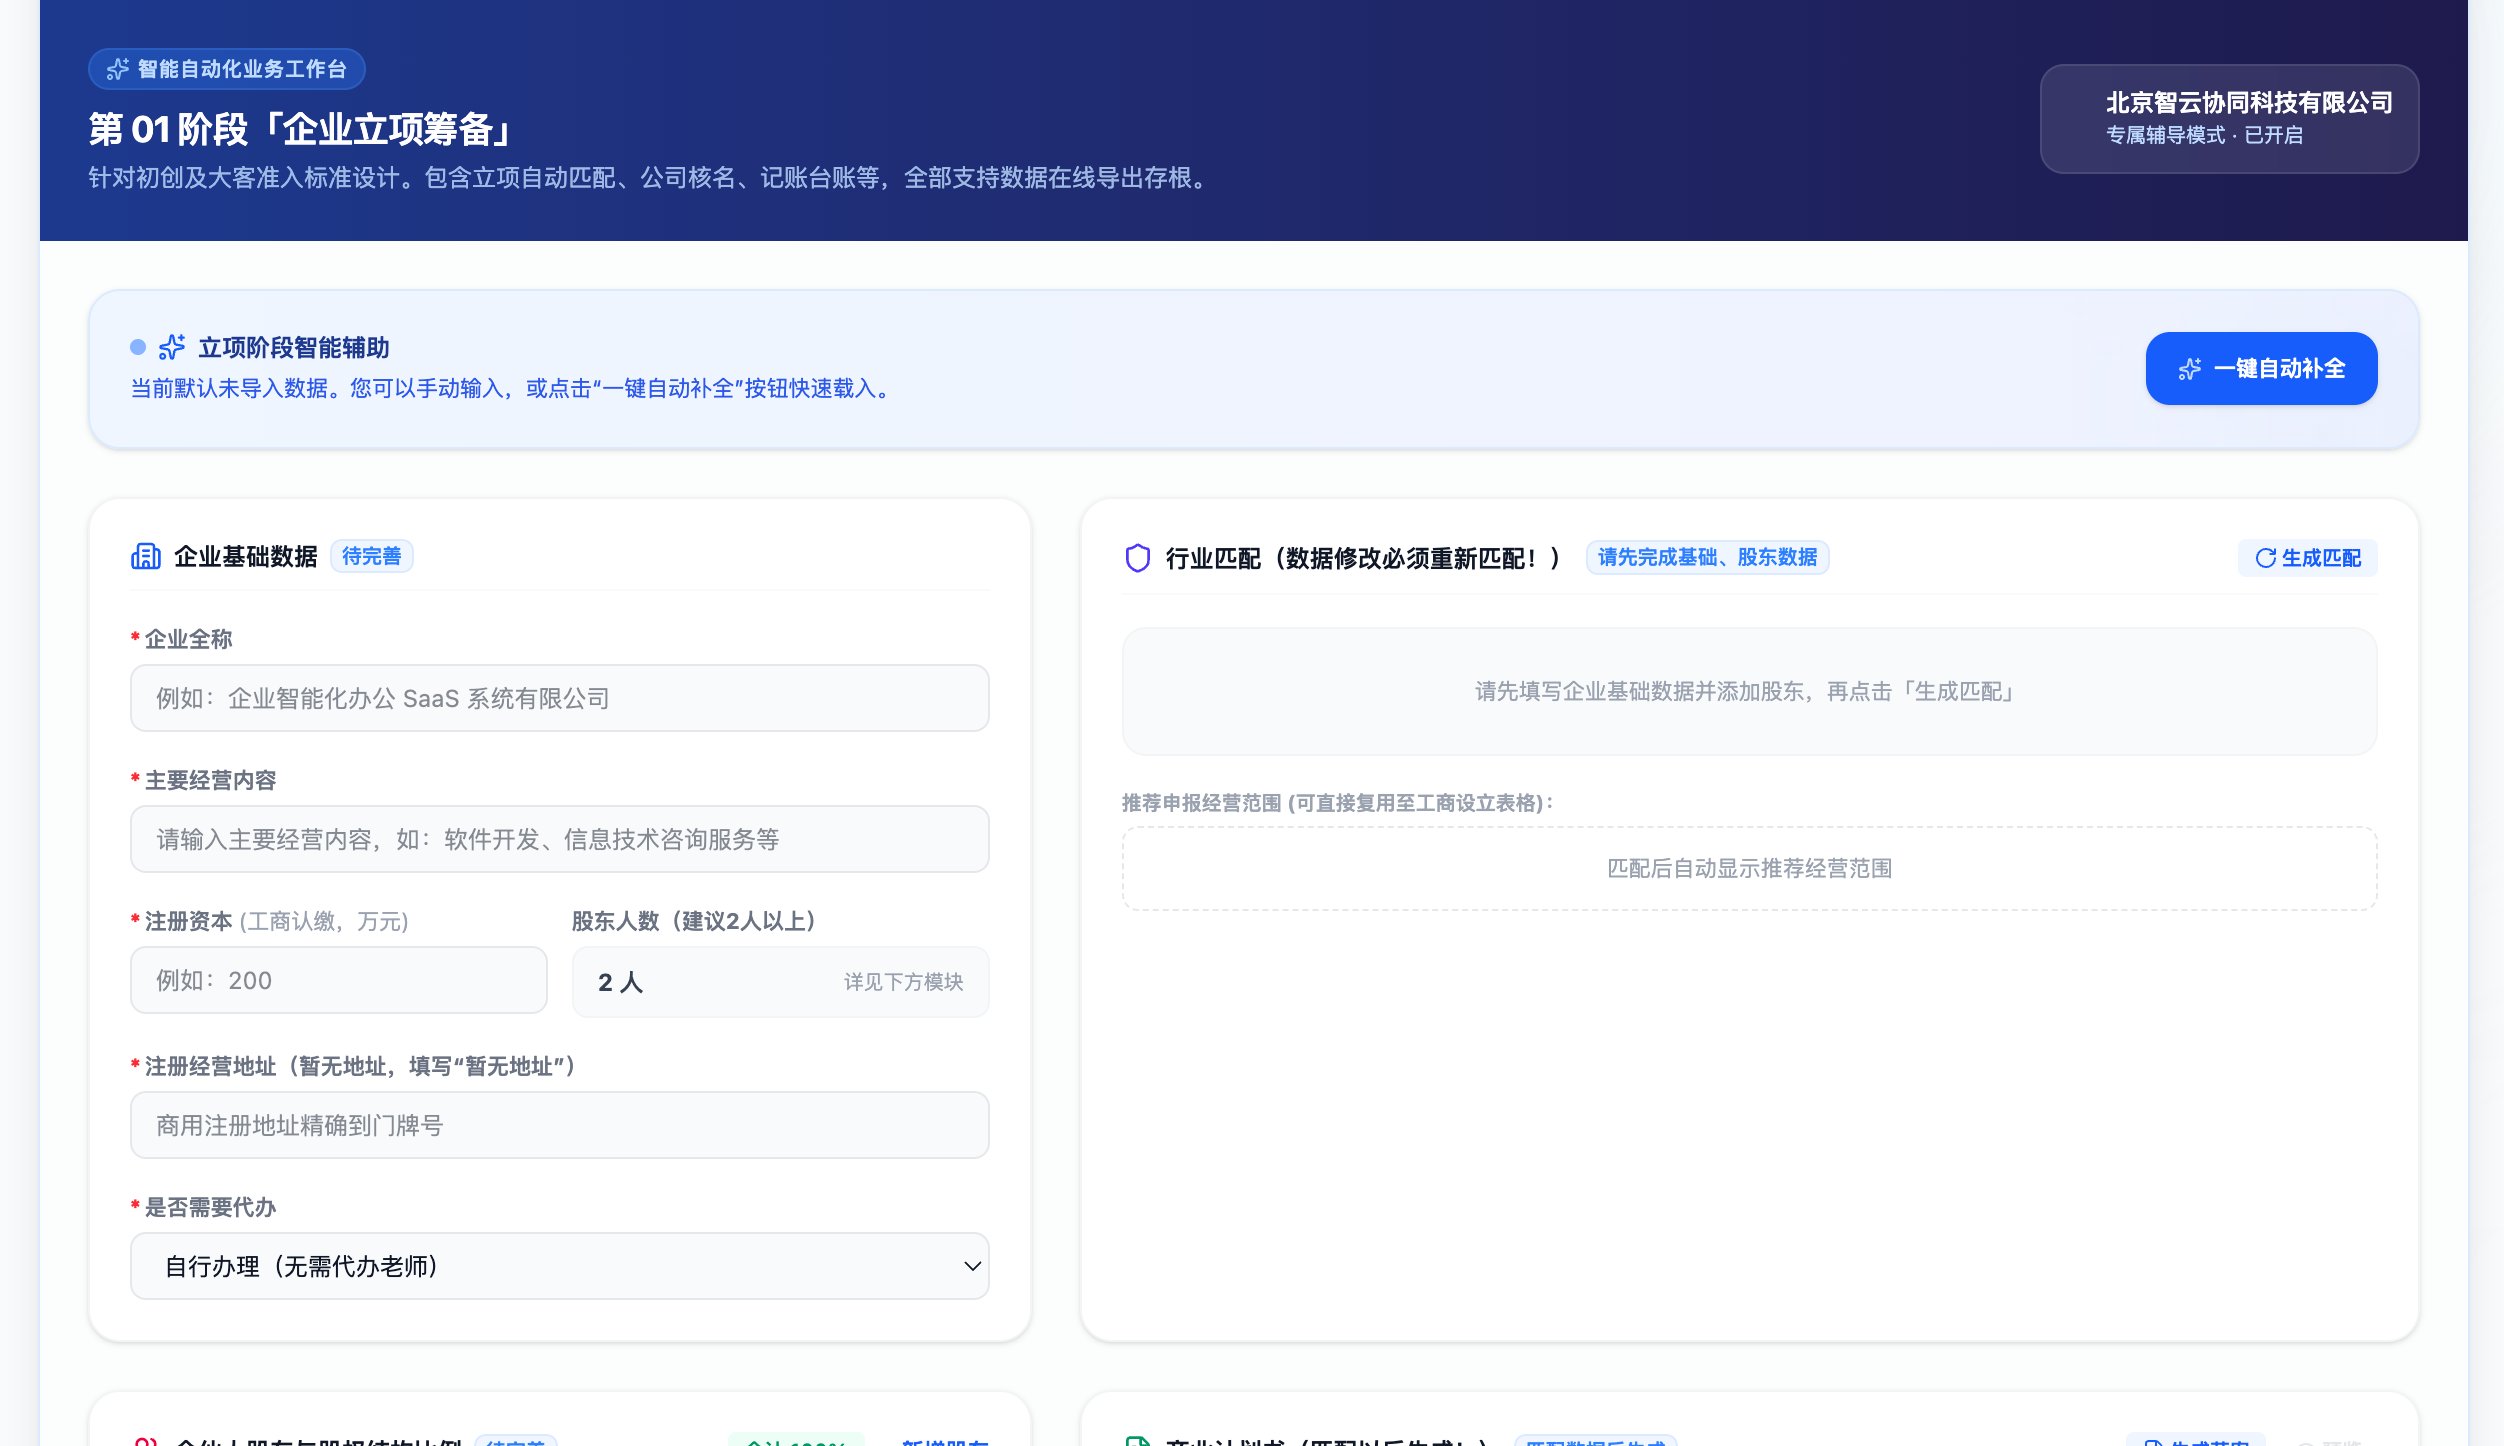2504x1446 pixels.
Task: Open the 是否需要代办 dropdown
Action: [560, 1266]
